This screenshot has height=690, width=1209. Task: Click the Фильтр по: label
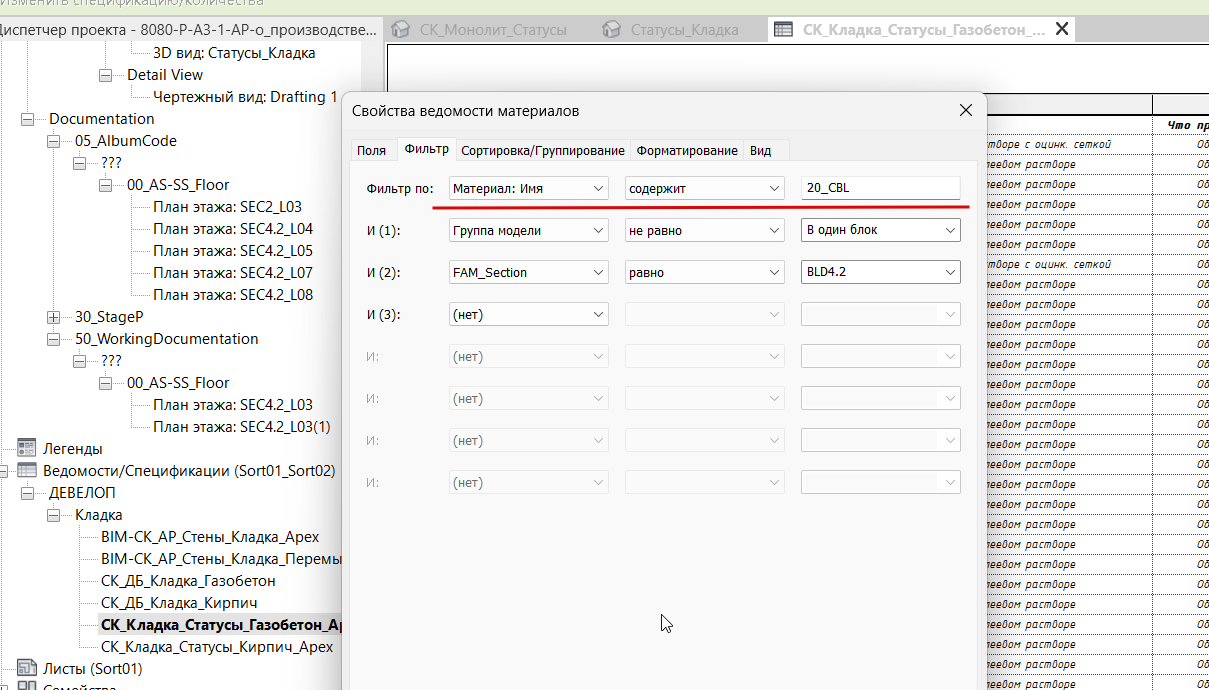click(x=400, y=188)
